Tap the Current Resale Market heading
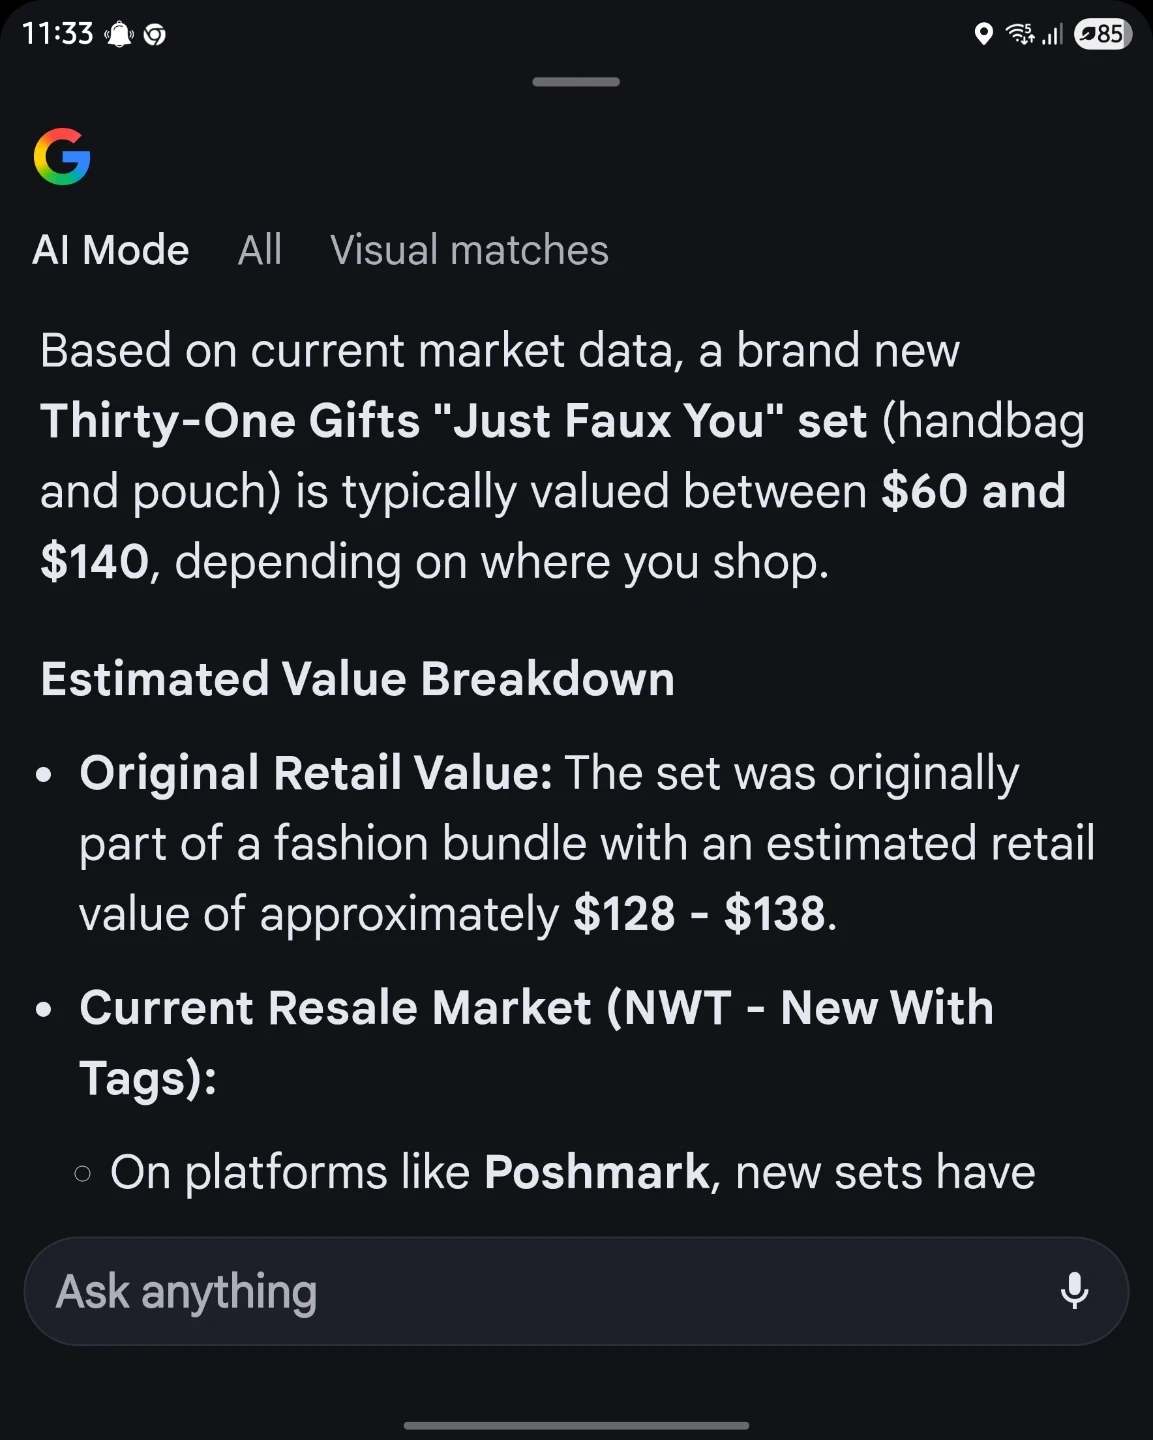The image size is (1153, 1440). 536,1008
